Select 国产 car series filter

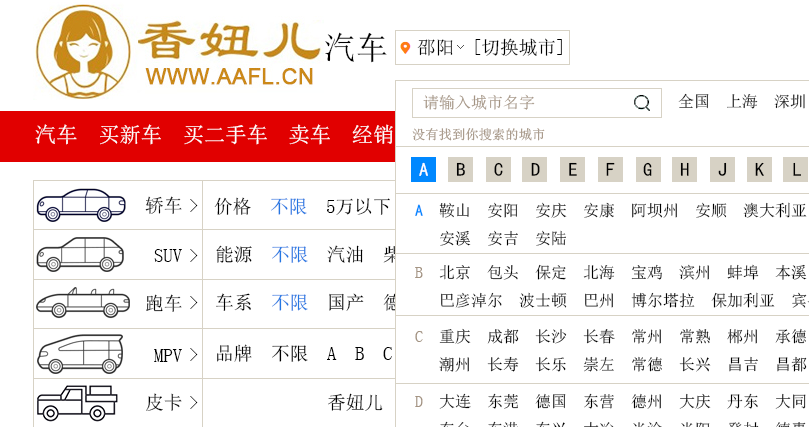click(346, 303)
